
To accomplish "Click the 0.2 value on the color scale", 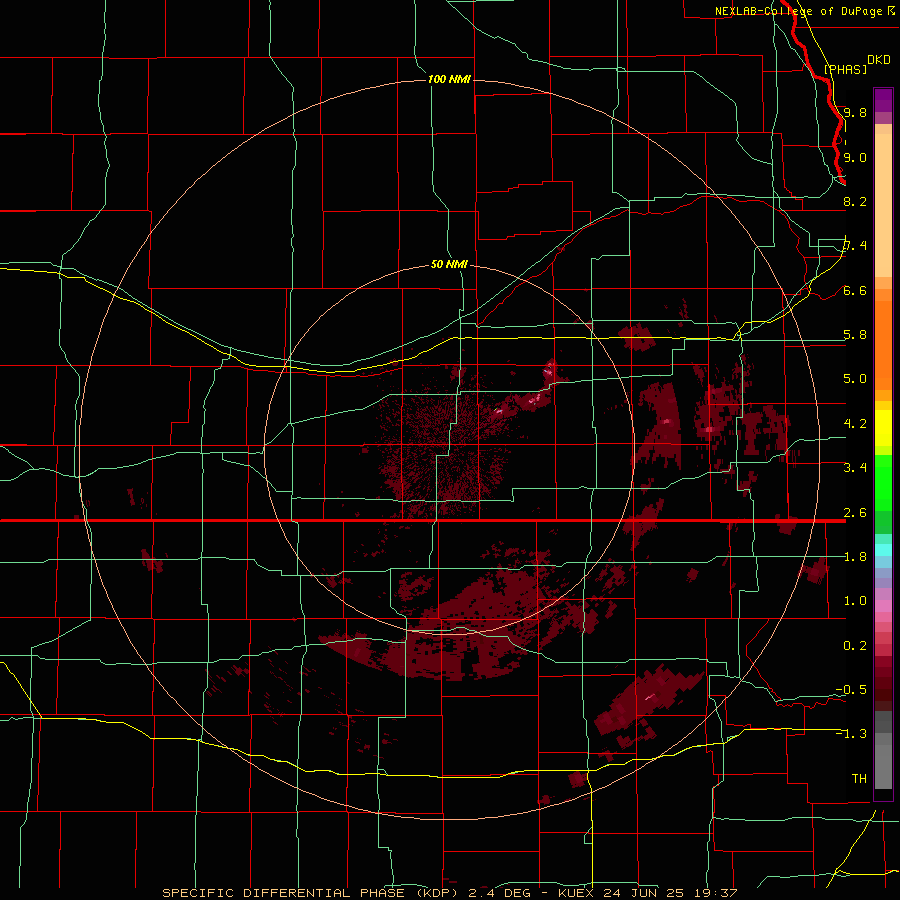I will 855,646.
